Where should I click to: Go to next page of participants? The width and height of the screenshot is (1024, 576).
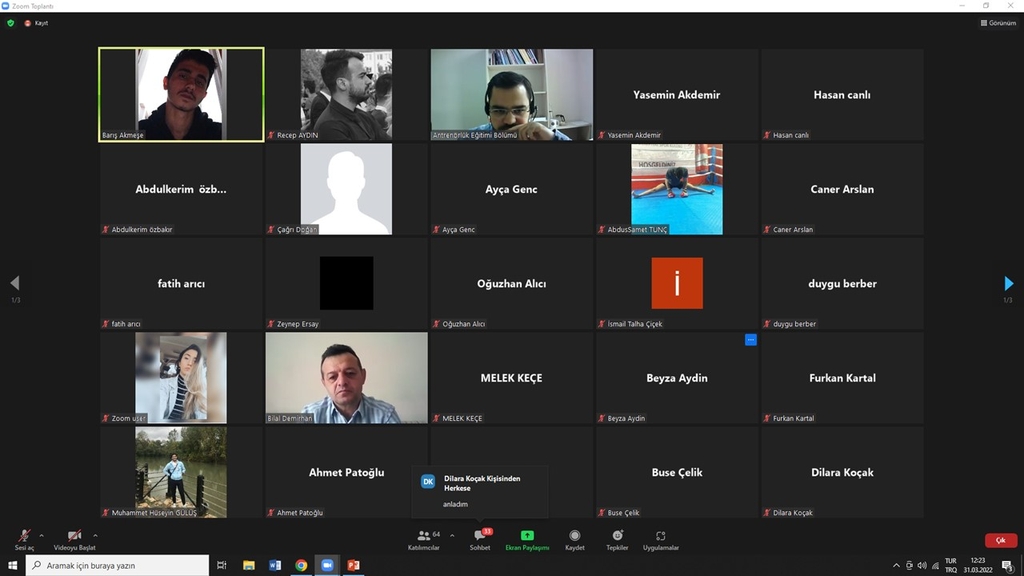tap(1009, 284)
